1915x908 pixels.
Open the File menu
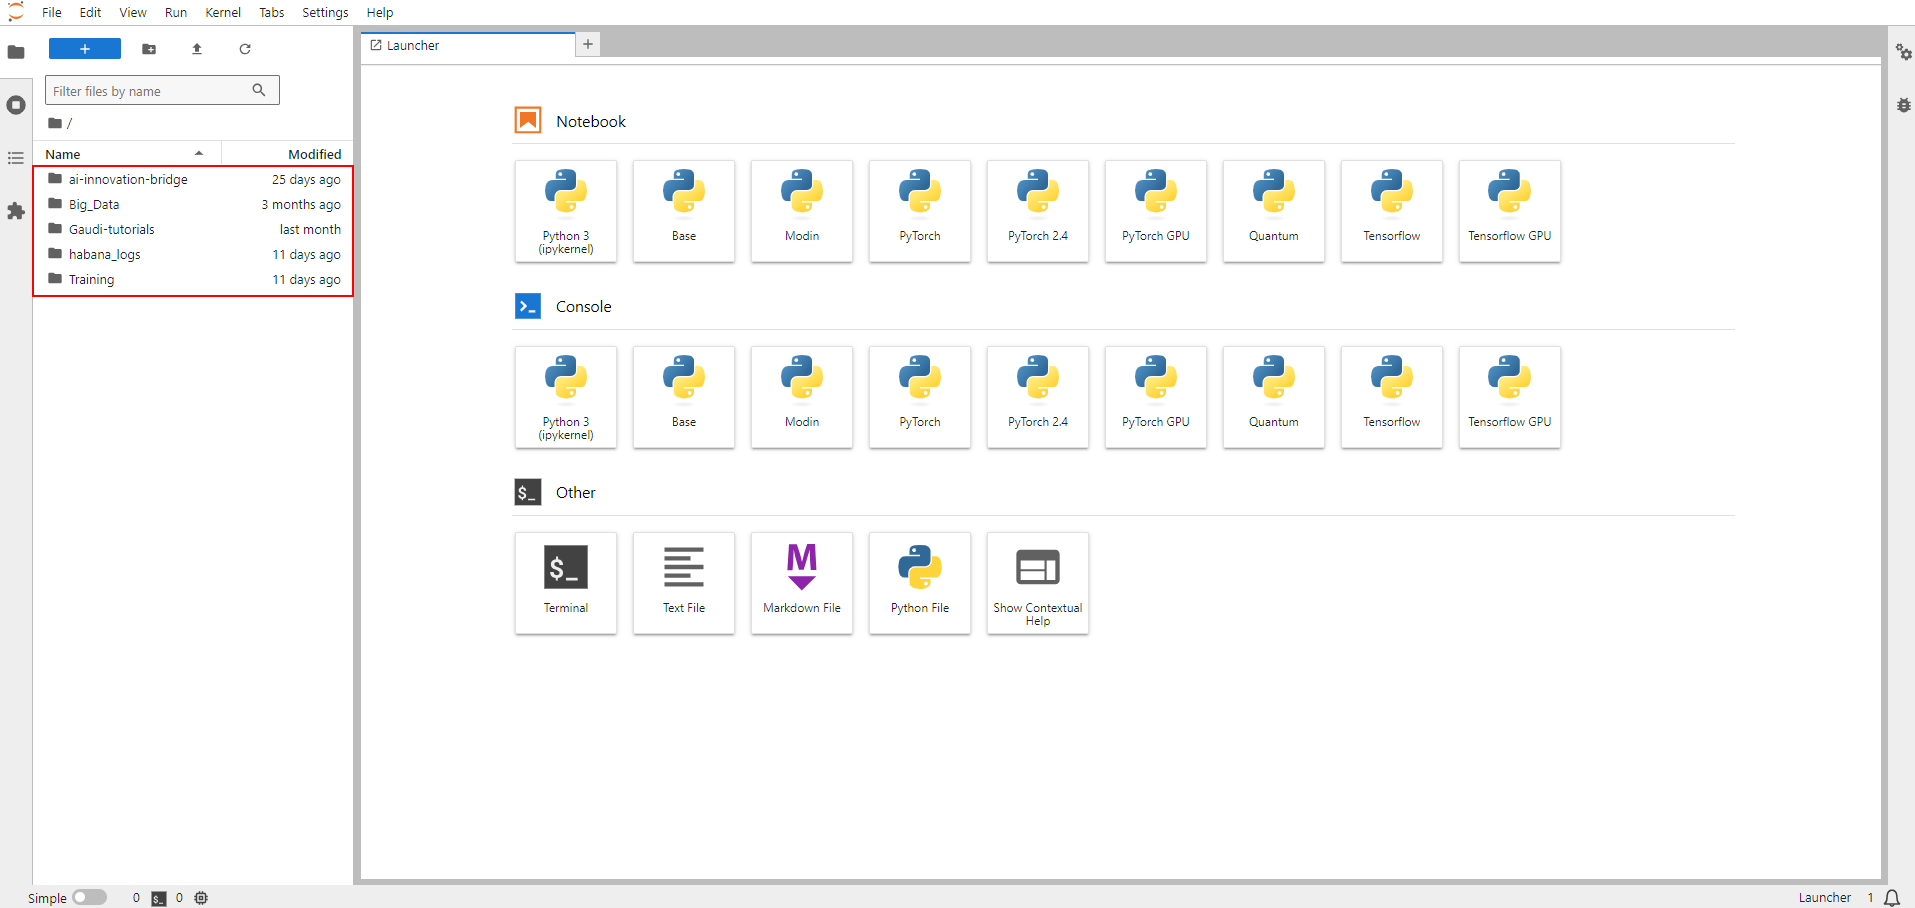click(52, 12)
